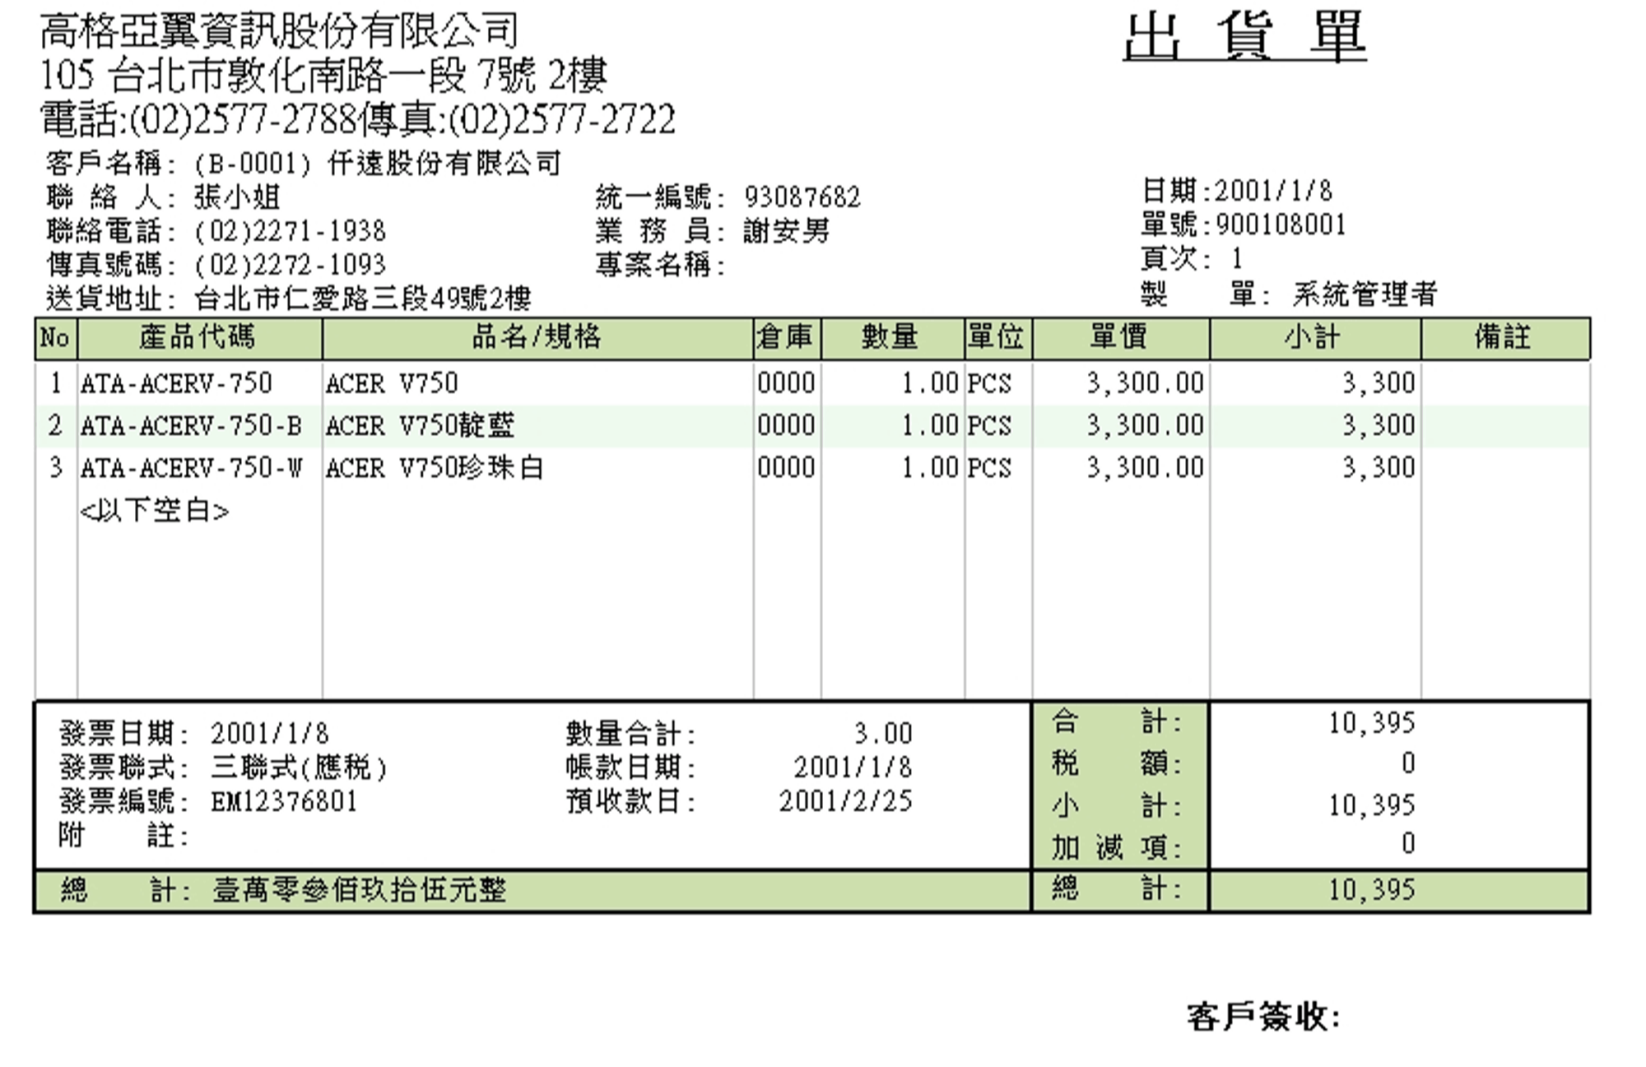Viewport: 1646px width, 1067px height.
Task: Click the 客戶簽收 signature label
Action: click(1263, 1018)
